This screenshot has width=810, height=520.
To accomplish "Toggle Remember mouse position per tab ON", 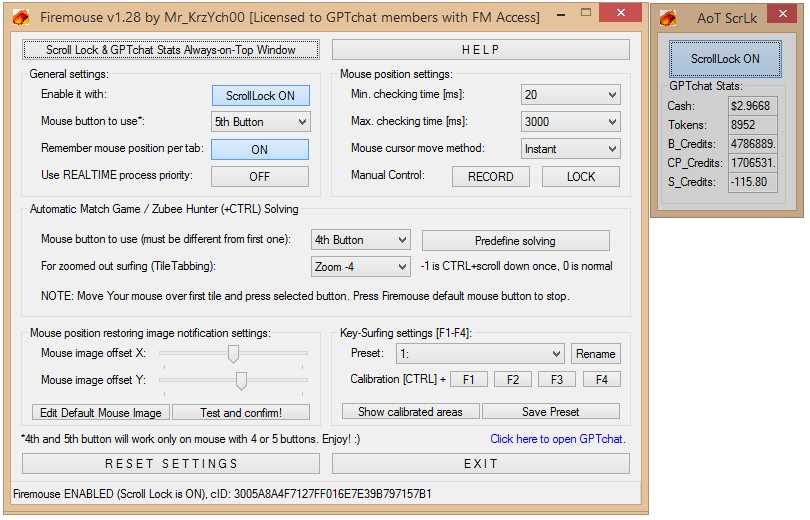I will (260, 150).
